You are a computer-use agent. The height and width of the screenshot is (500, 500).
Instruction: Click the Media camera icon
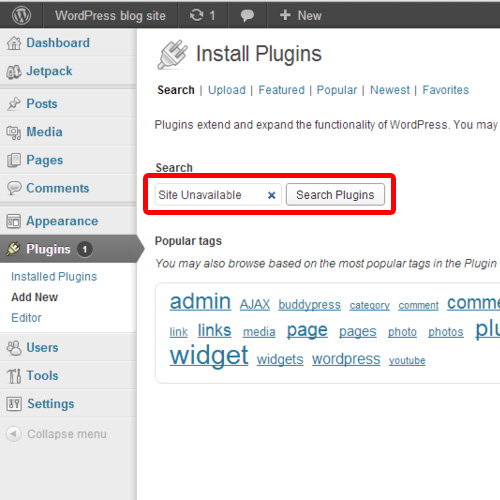click(x=14, y=132)
